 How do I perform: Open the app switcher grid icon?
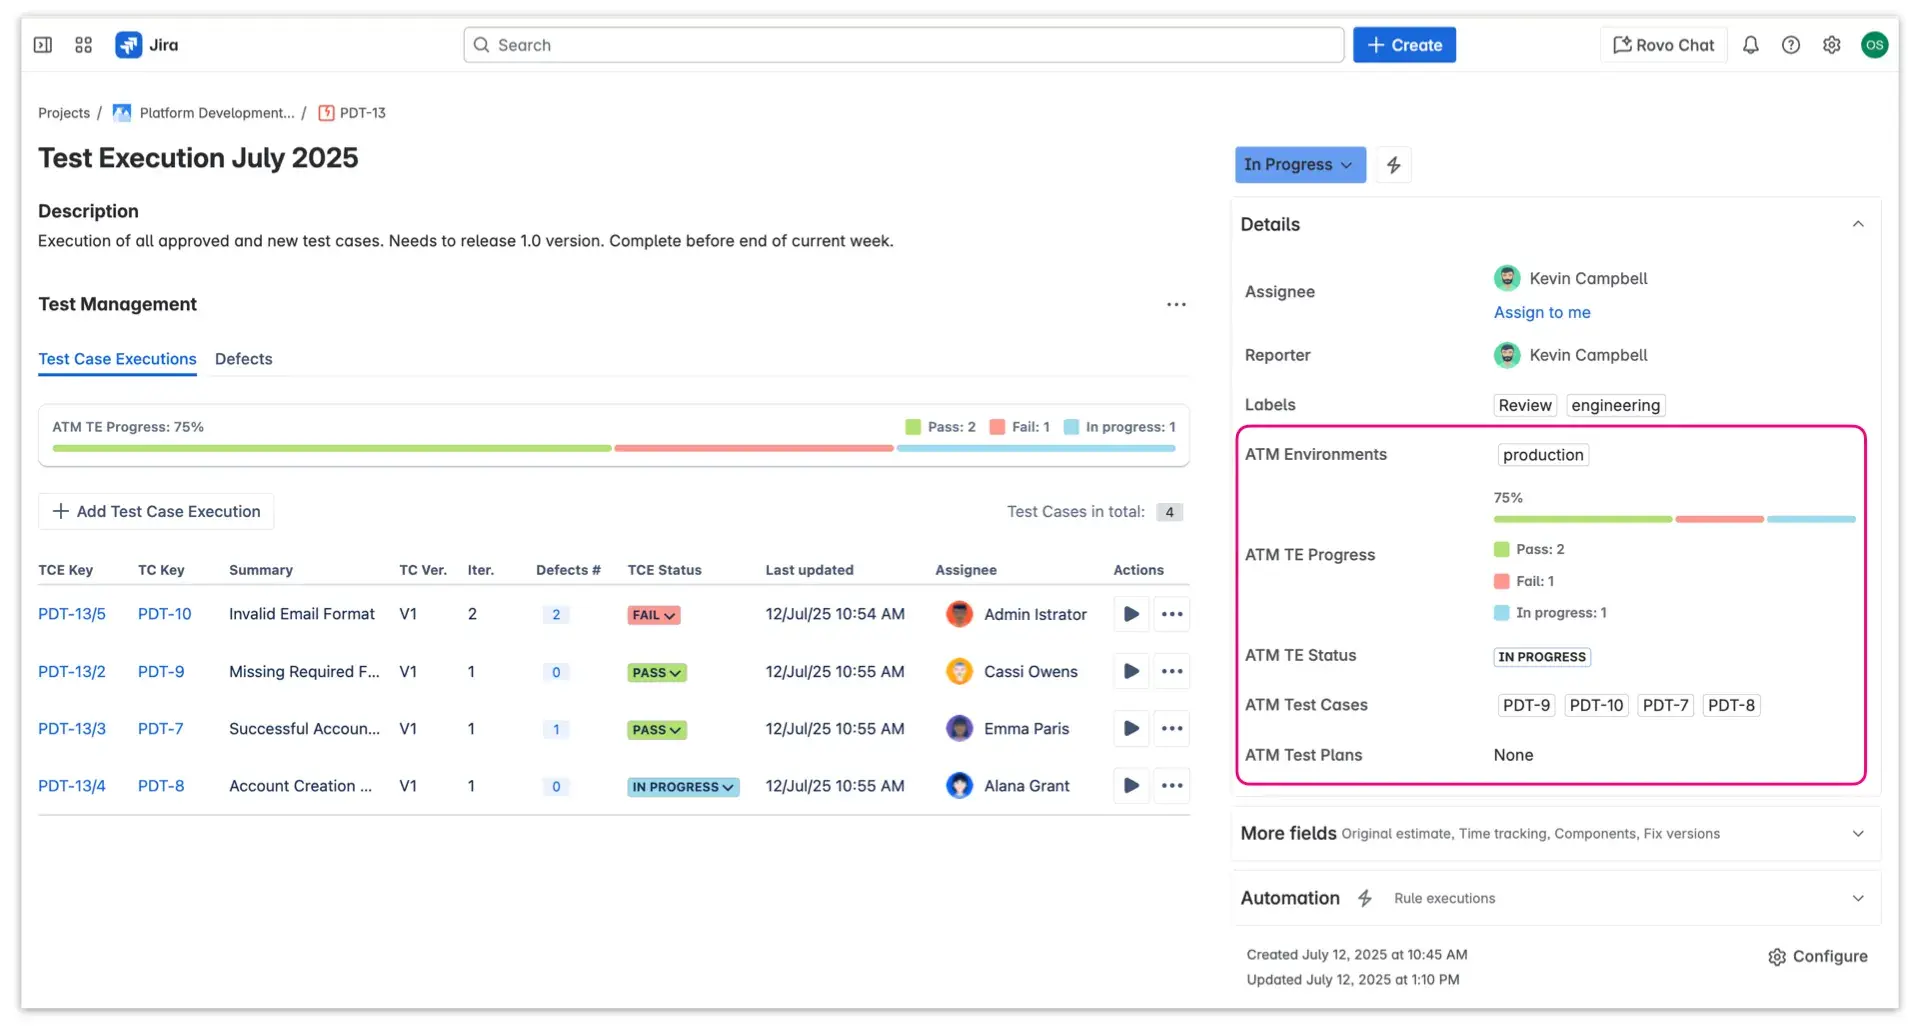(x=83, y=45)
